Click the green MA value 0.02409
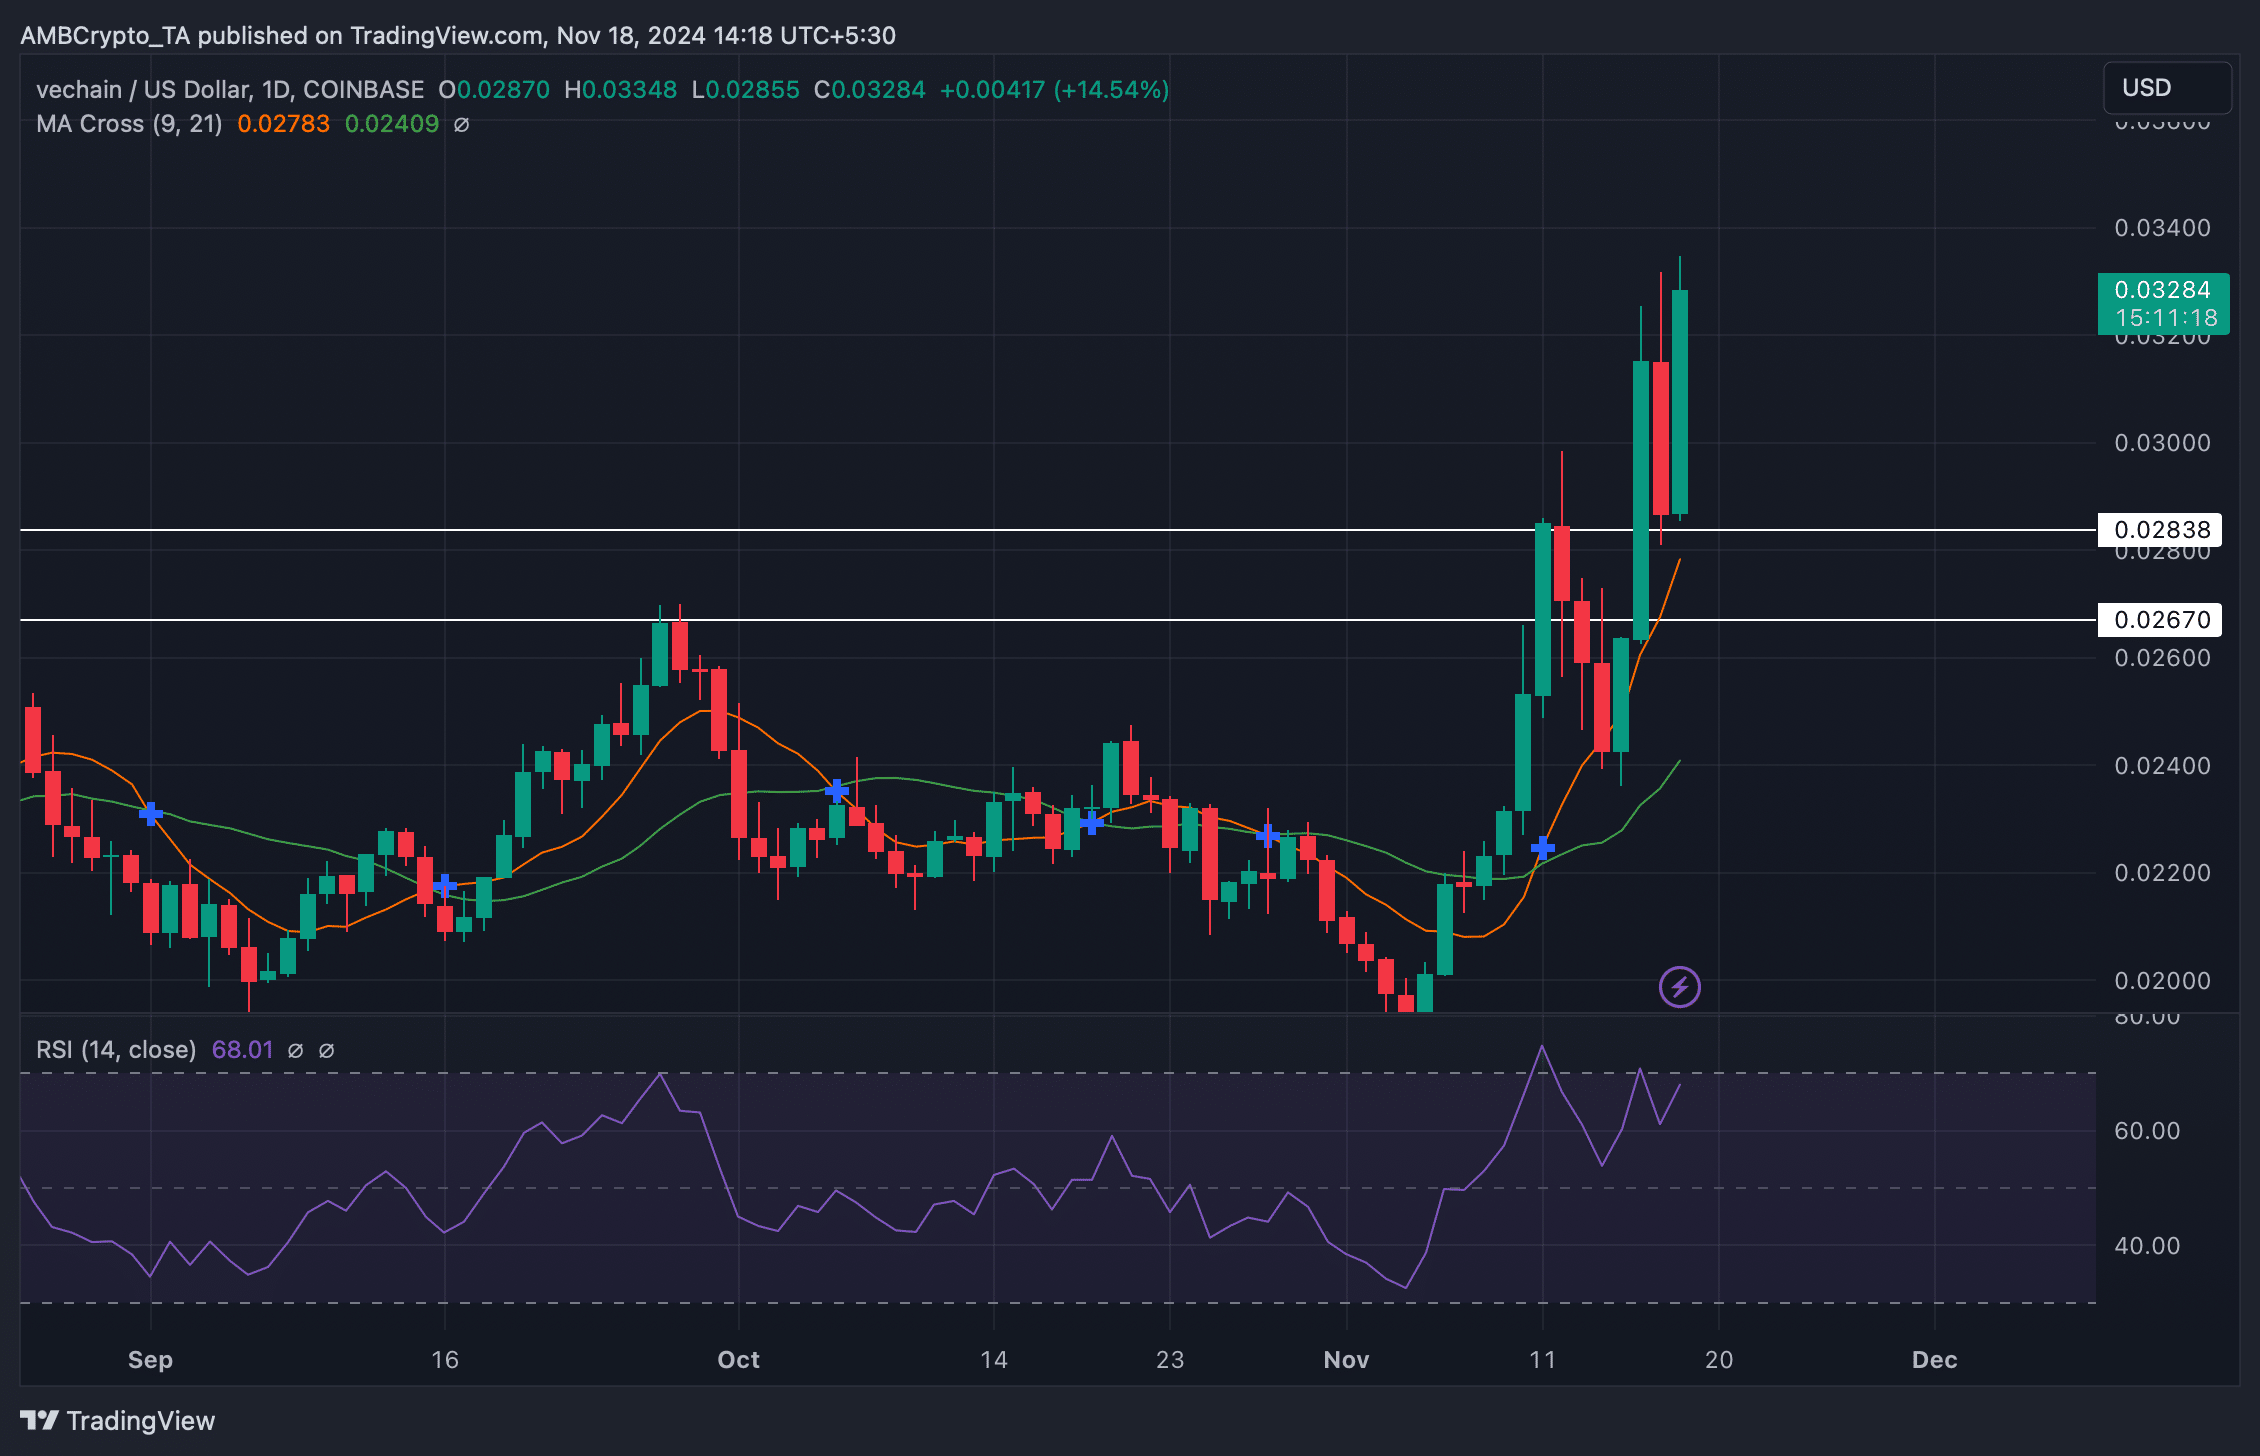Viewport: 2260px width, 1456px height. coord(392,124)
